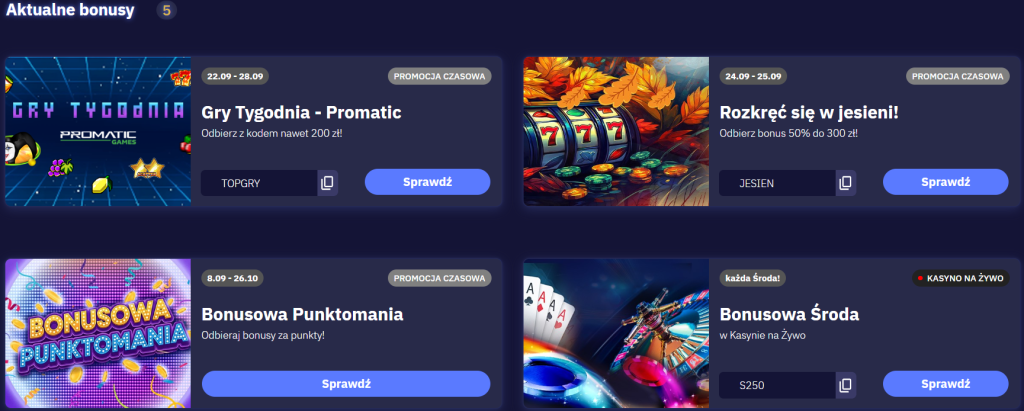This screenshot has width=1024, height=411.
Task: Click Sprawdź for Bonusowa Punktomania
Action: (346, 384)
